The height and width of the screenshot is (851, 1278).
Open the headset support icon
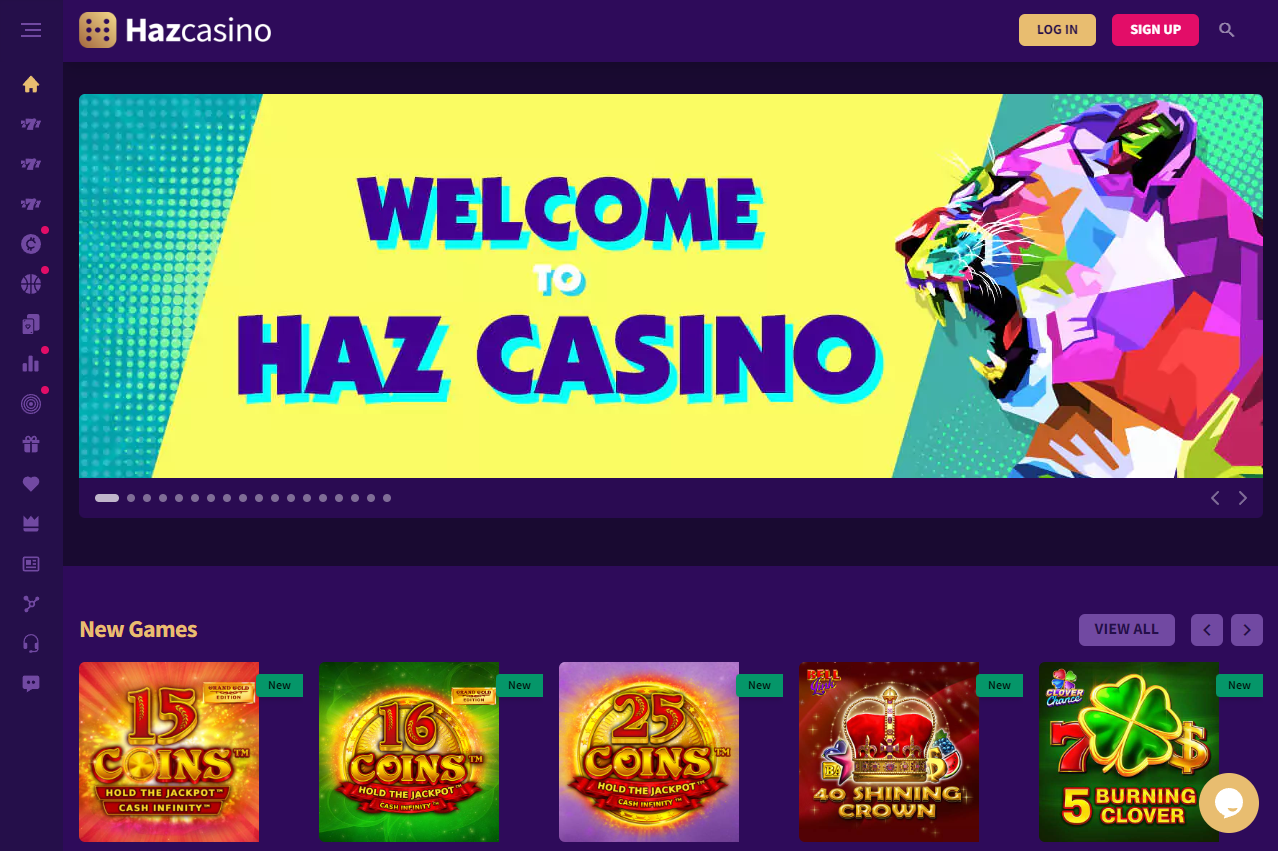click(31, 644)
